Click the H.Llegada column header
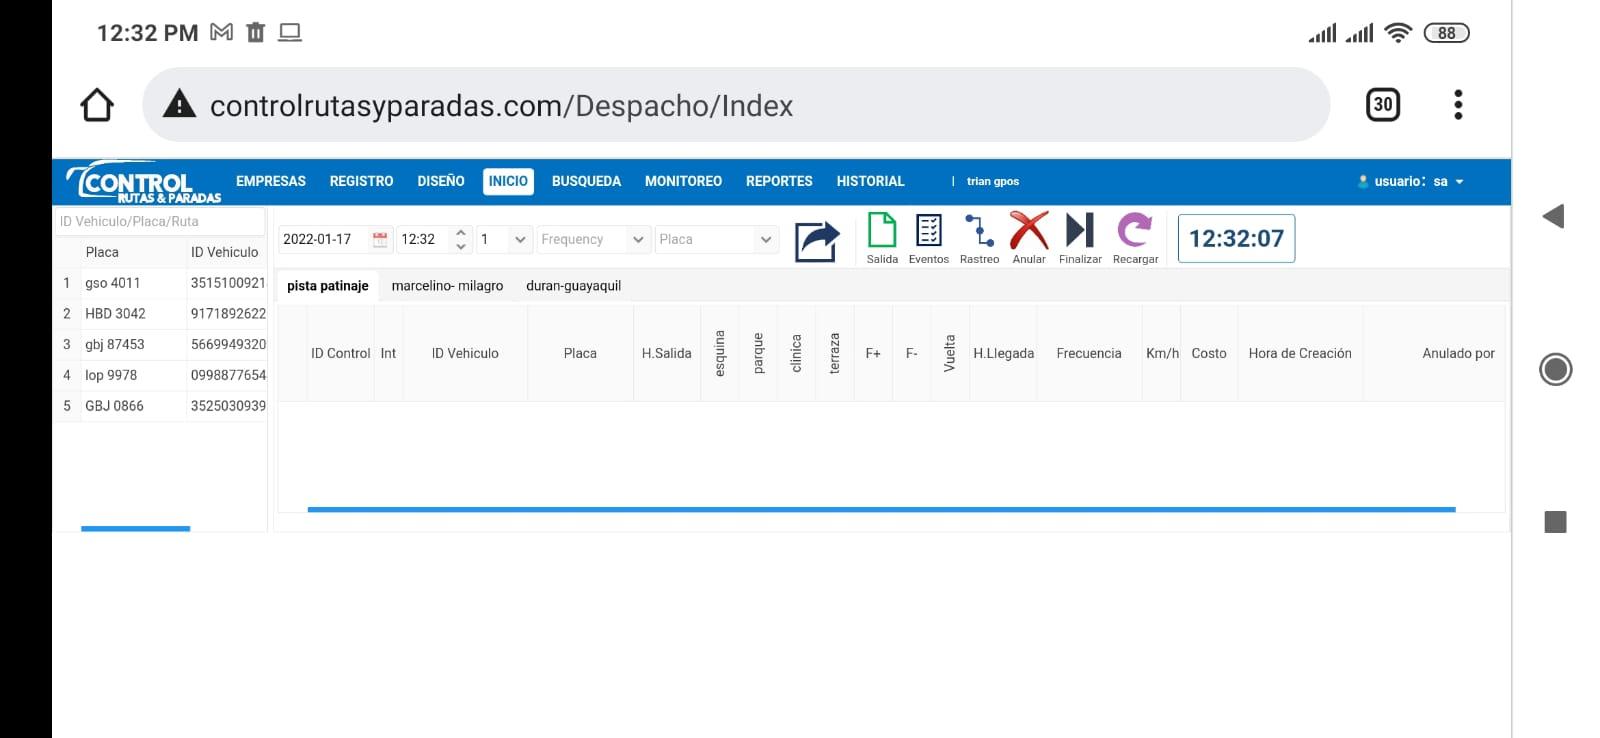 pyautogui.click(x=1003, y=353)
